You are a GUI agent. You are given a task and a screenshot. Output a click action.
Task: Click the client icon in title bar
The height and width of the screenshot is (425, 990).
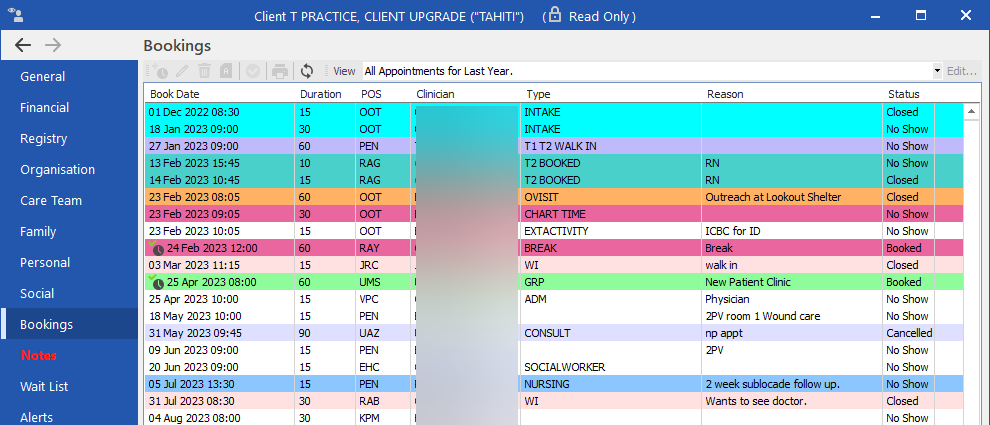15,16
